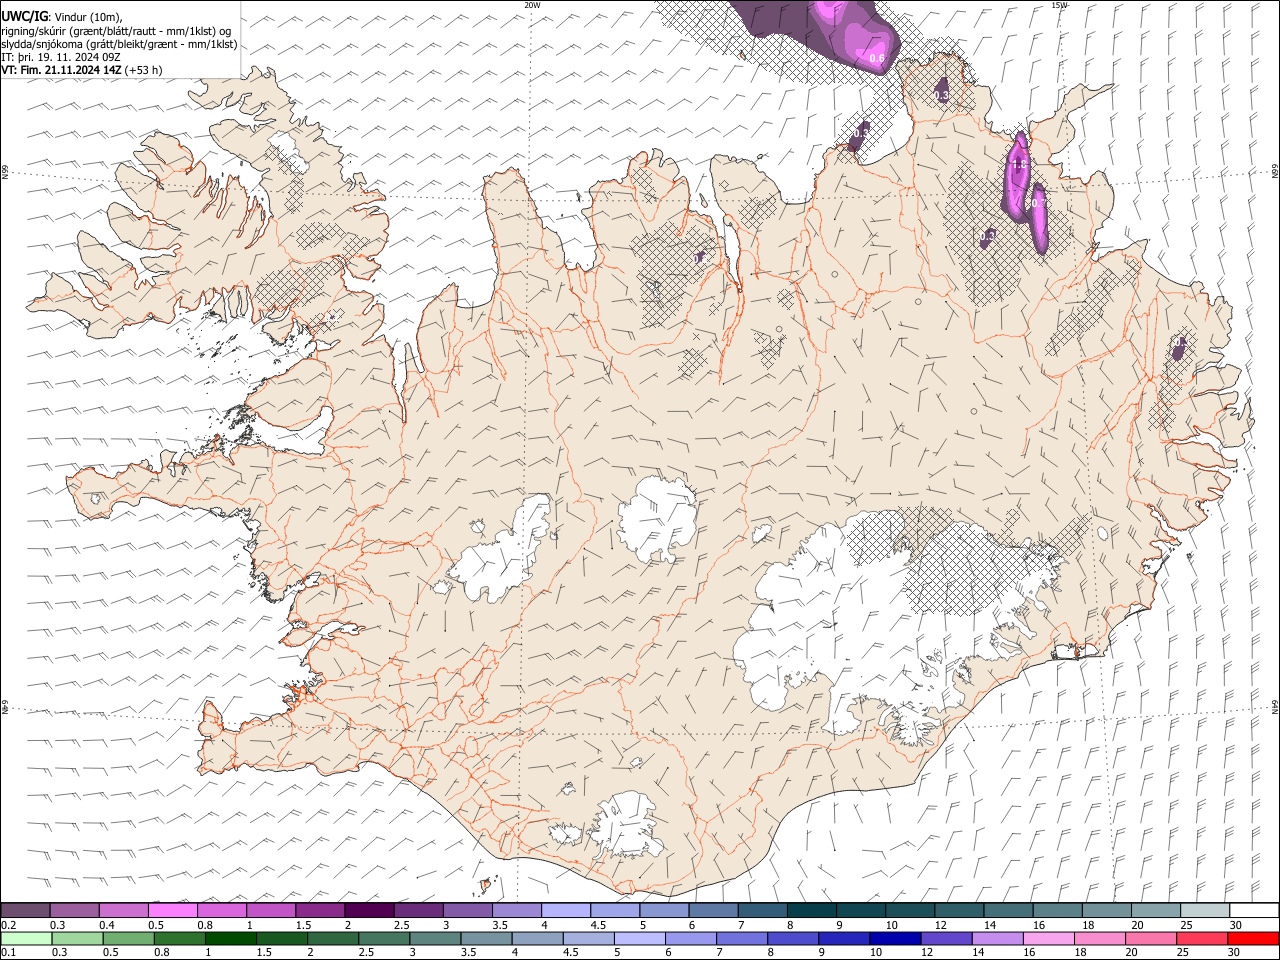Select the "rigning/skúrir (grænt/blátt/rautt" legend line
1280x960 pixels.
click(x=118, y=30)
